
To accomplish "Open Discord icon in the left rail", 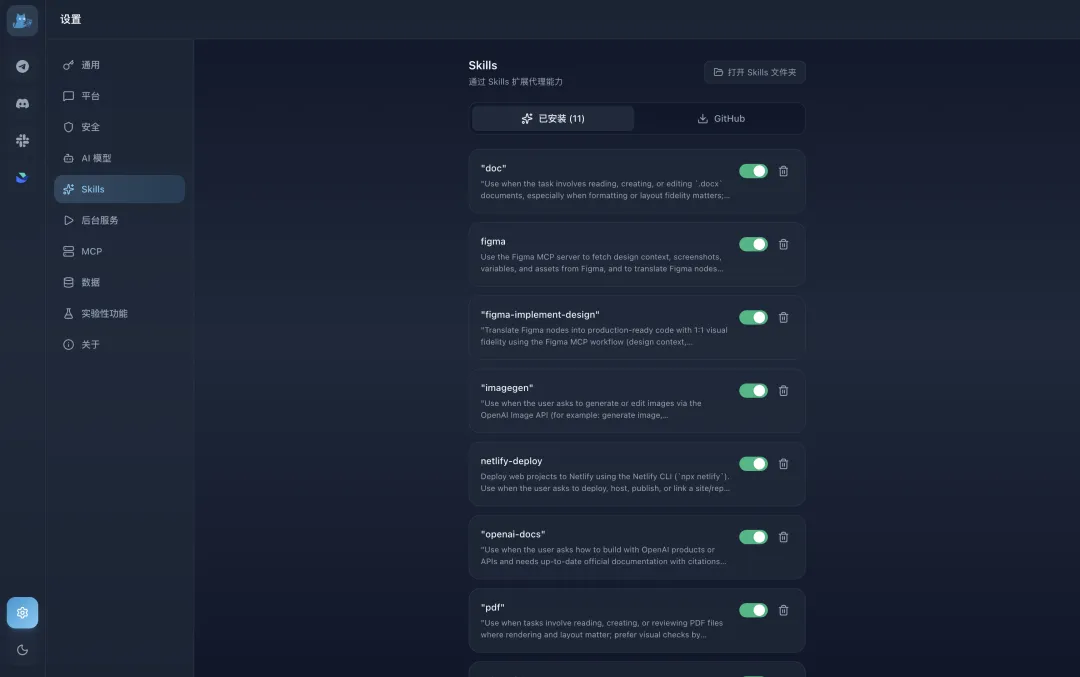I will tap(22, 103).
